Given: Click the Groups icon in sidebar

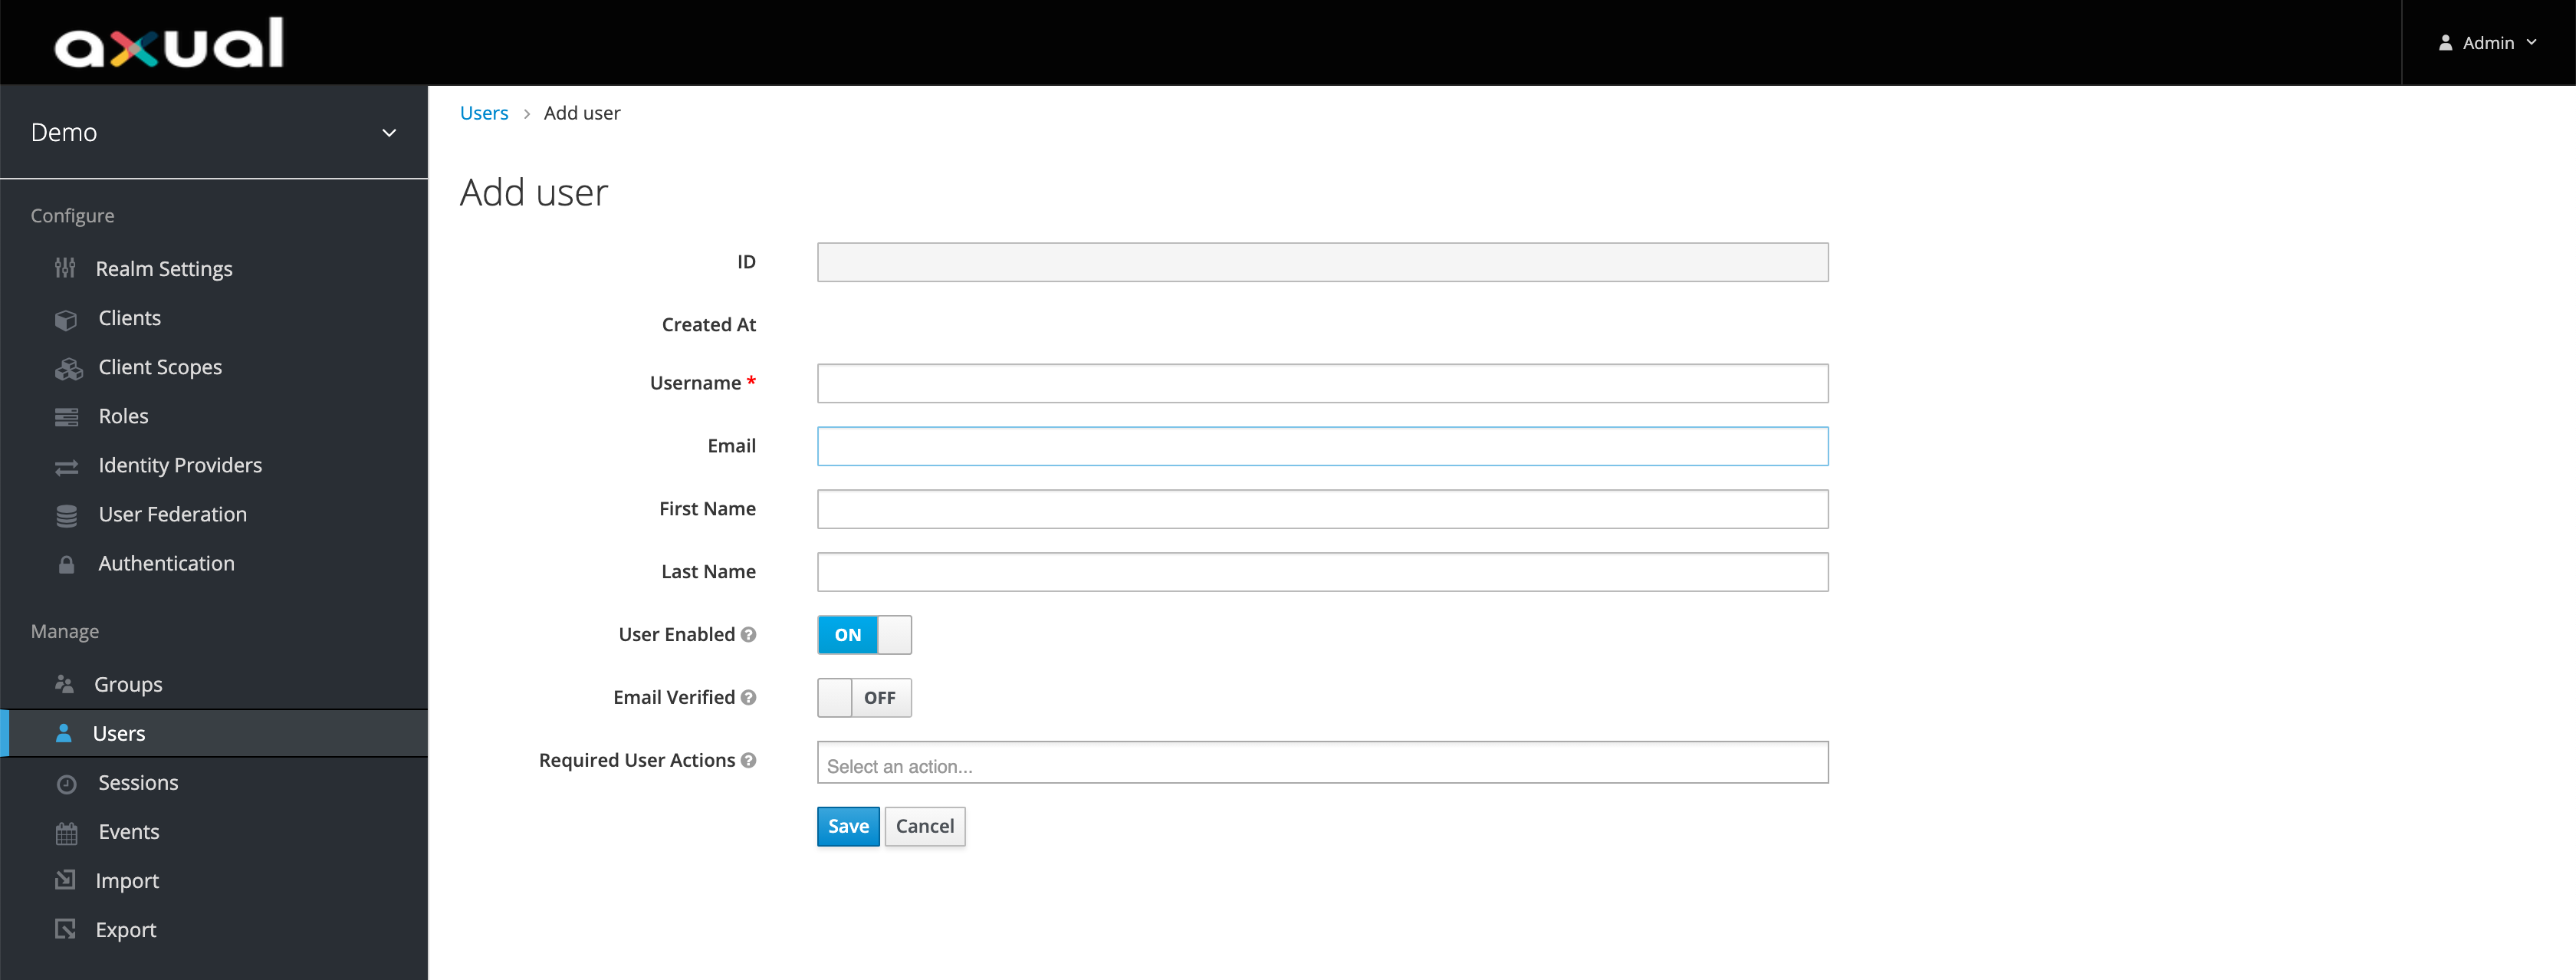Looking at the screenshot, I should [64, 684].
